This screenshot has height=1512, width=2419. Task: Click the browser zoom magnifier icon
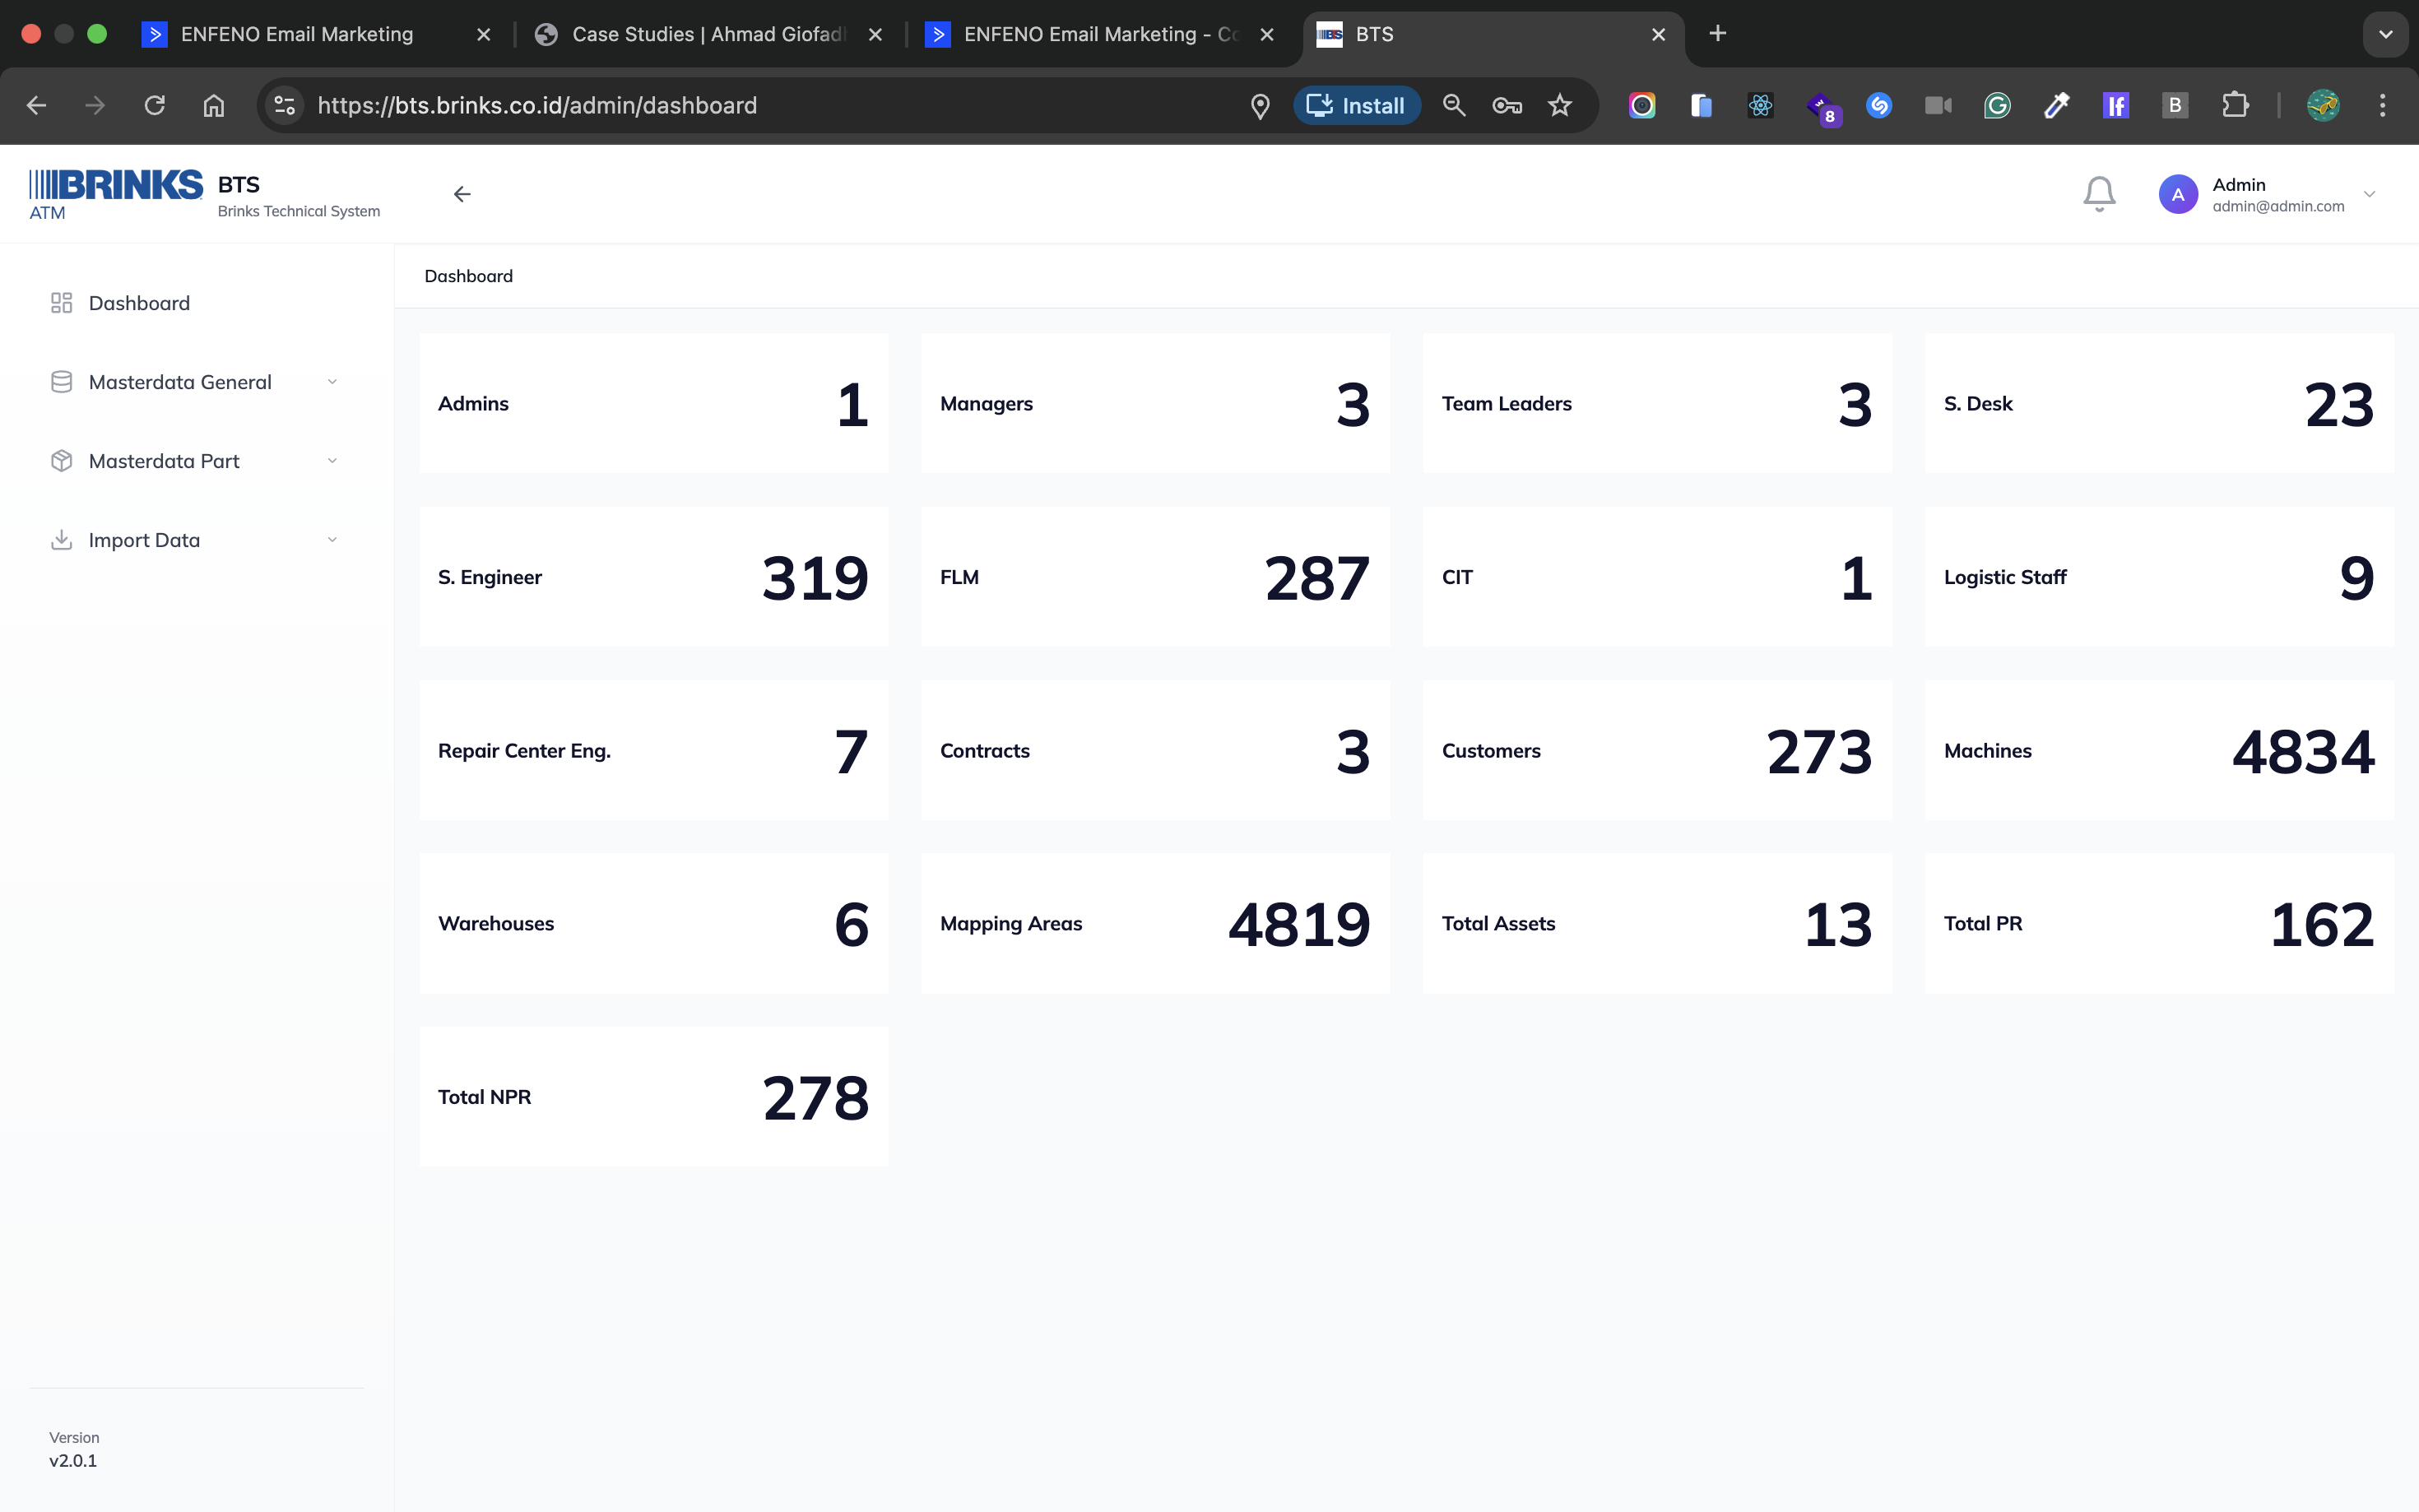point(1453,106)
